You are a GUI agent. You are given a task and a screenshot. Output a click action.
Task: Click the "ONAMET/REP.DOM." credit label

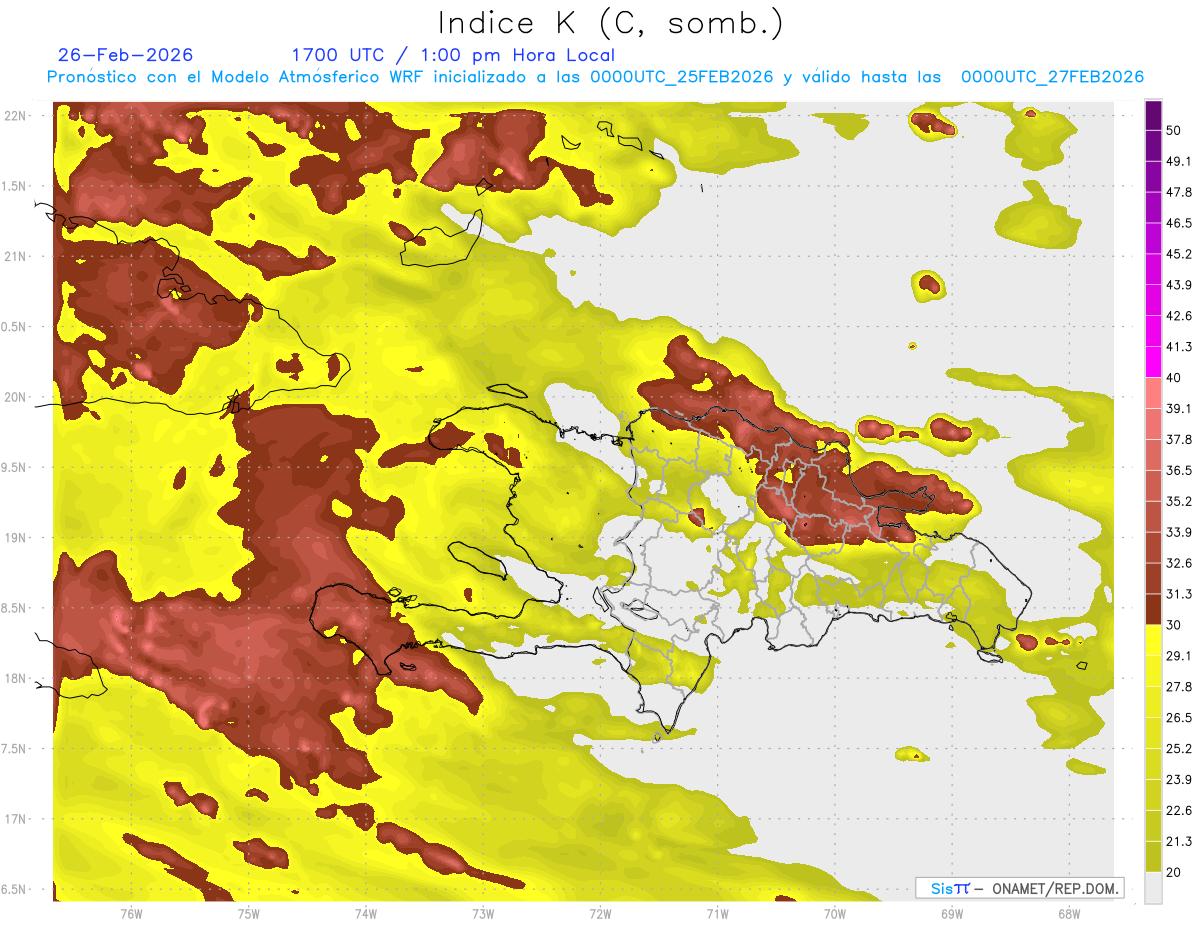[1057, 888]
